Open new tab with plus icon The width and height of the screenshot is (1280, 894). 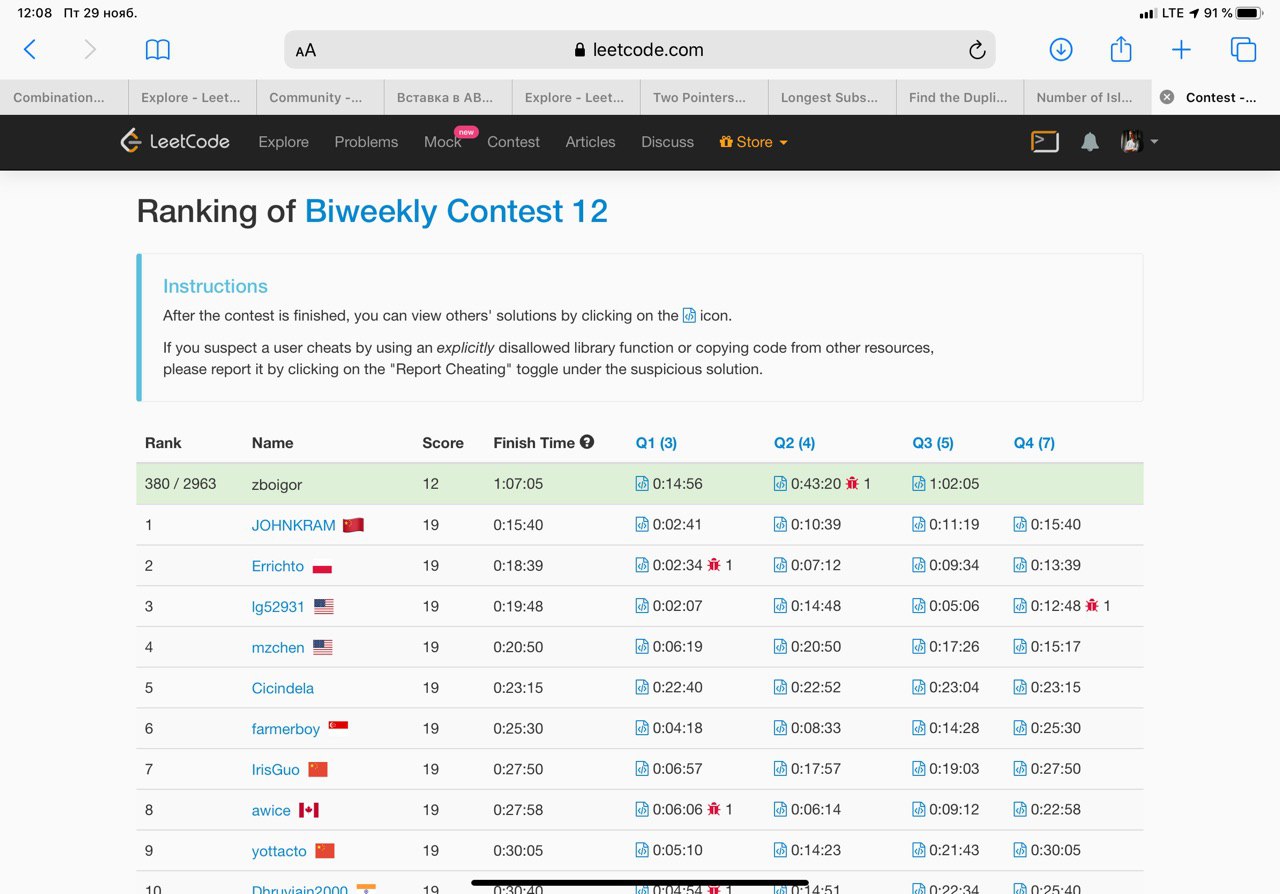coord(1181,49)
